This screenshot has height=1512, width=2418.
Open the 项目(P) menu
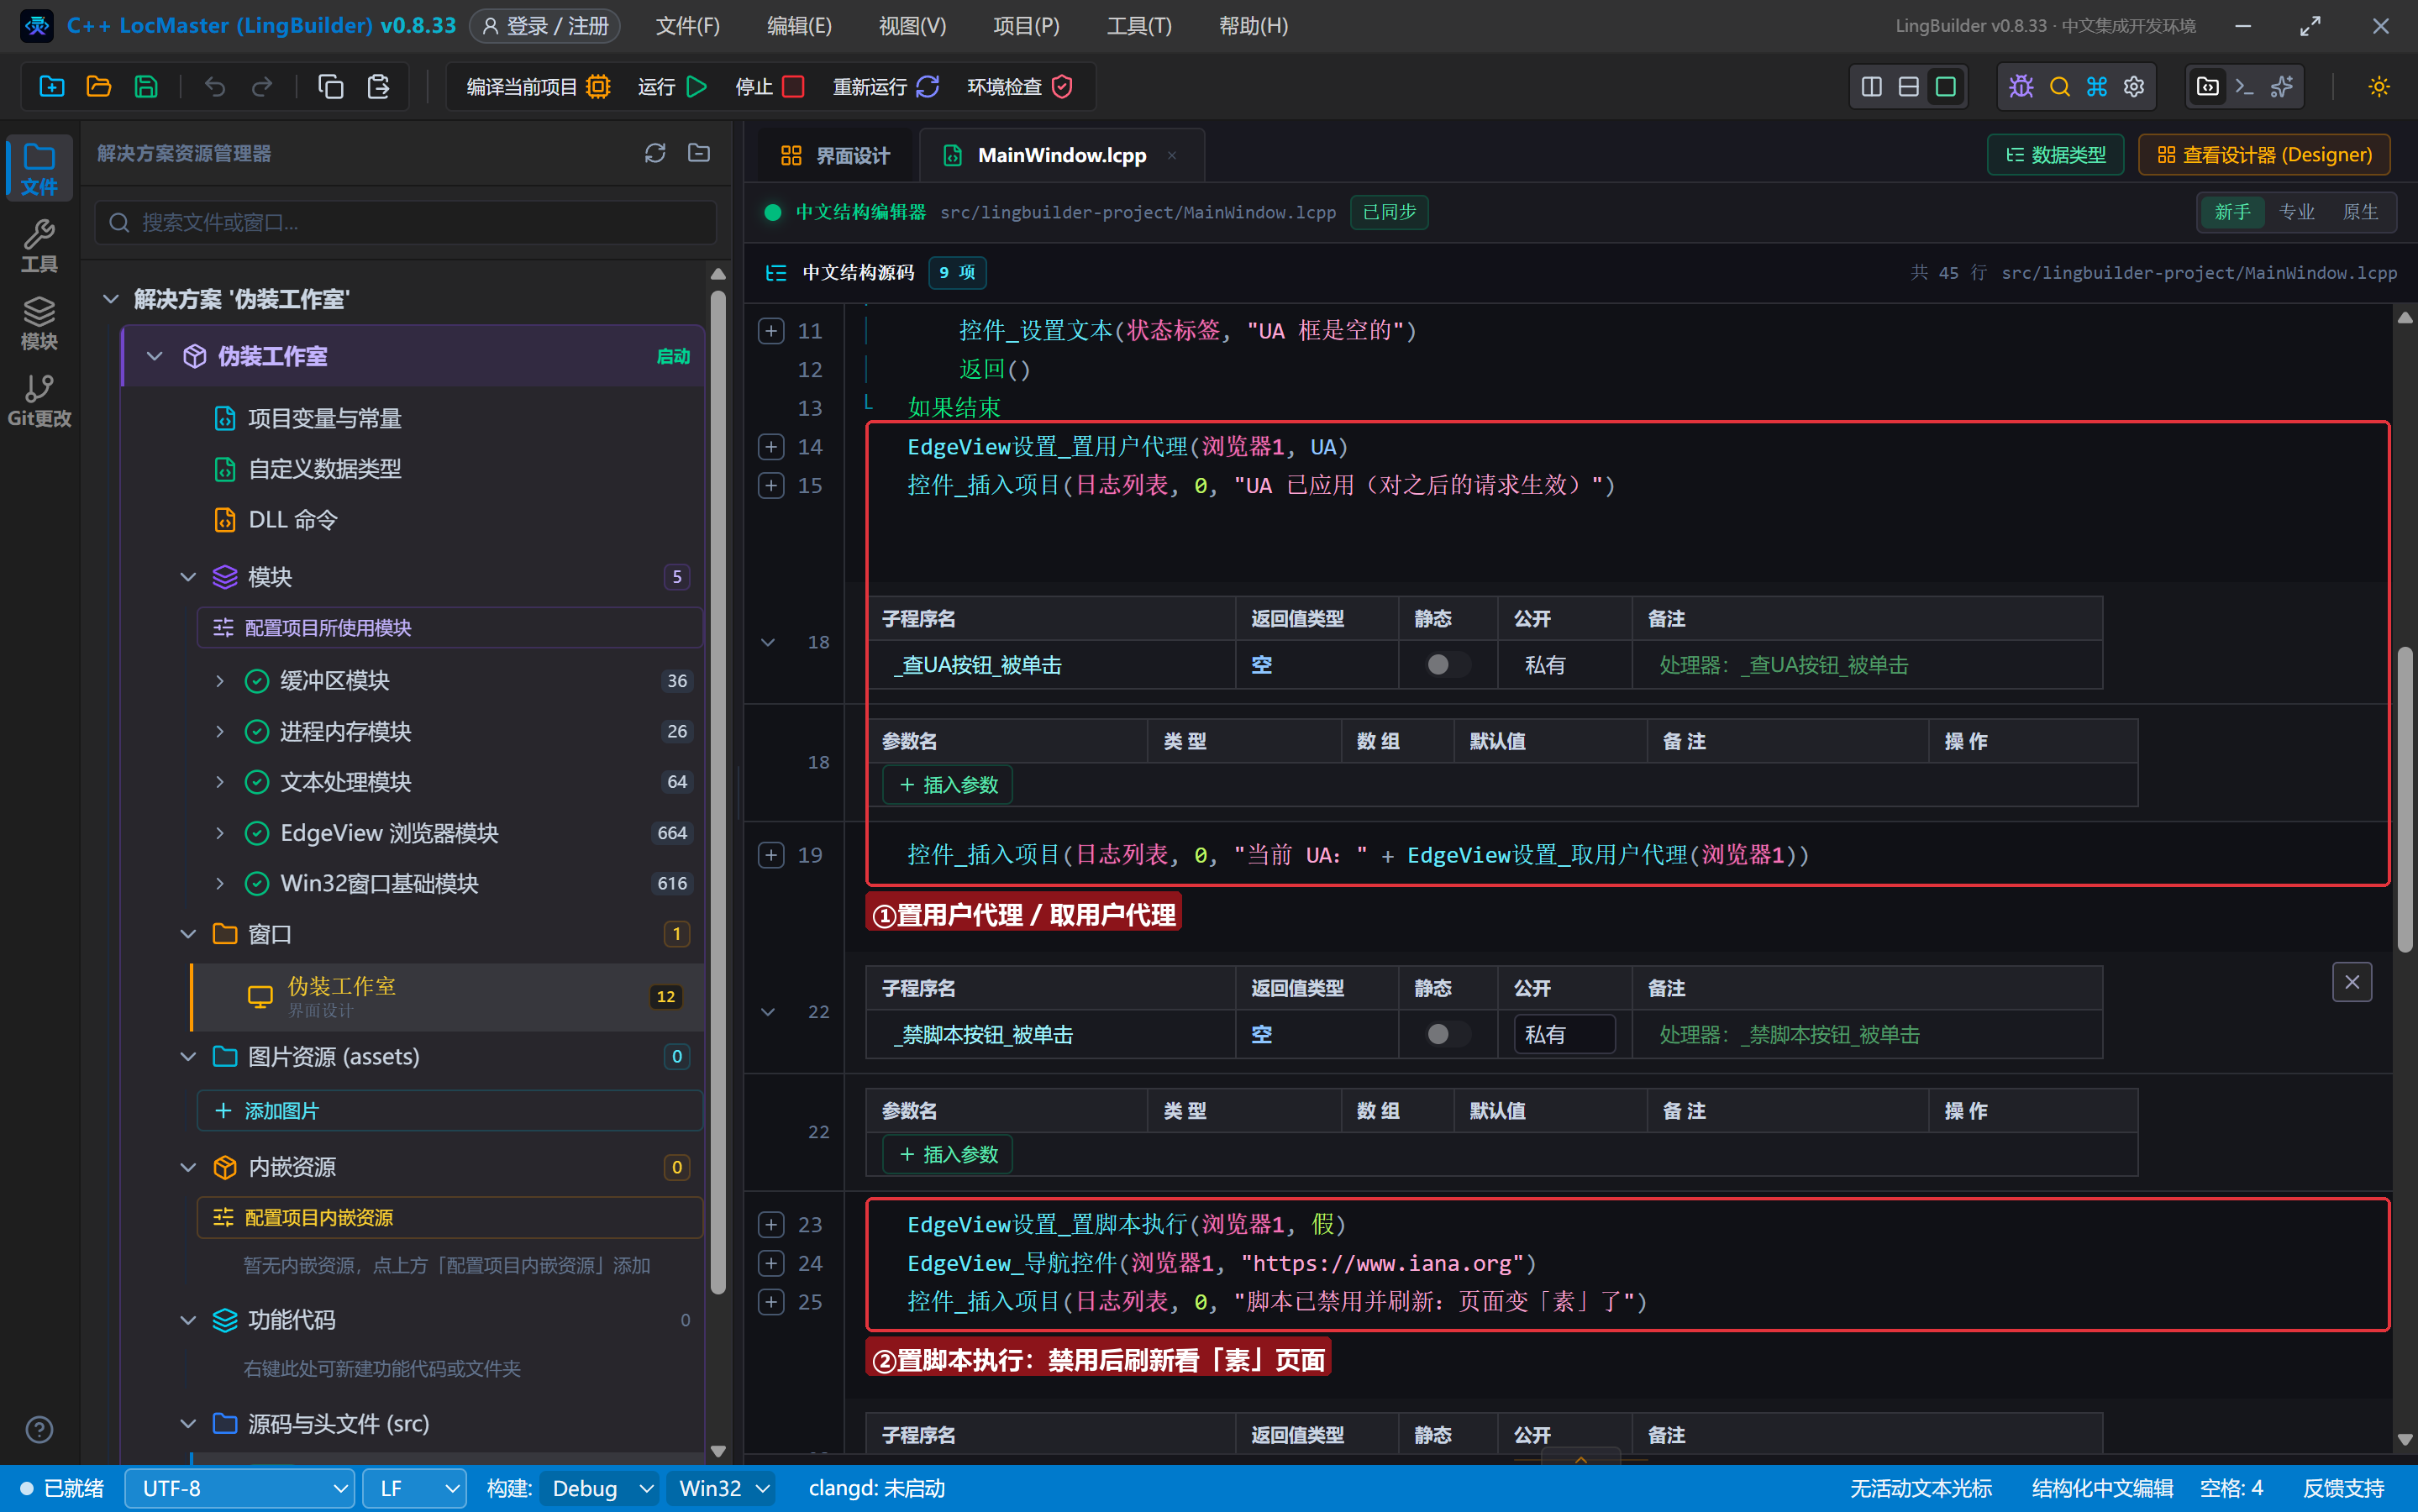1026,26
